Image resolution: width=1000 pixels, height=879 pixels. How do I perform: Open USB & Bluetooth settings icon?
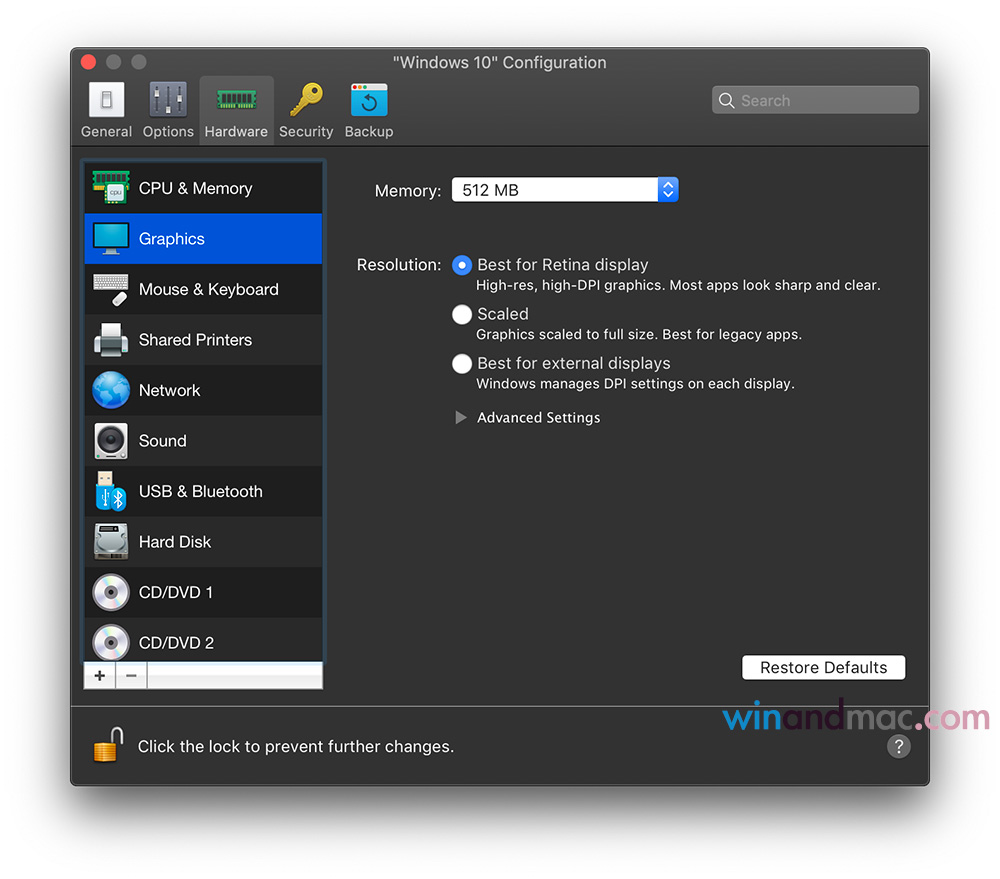click(x=111, y=492)
